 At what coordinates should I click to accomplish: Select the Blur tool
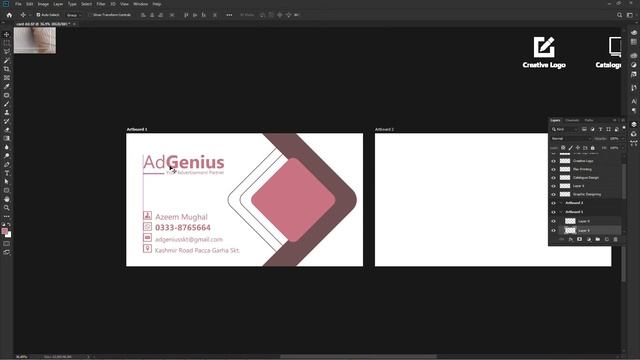tap(7, 147)
